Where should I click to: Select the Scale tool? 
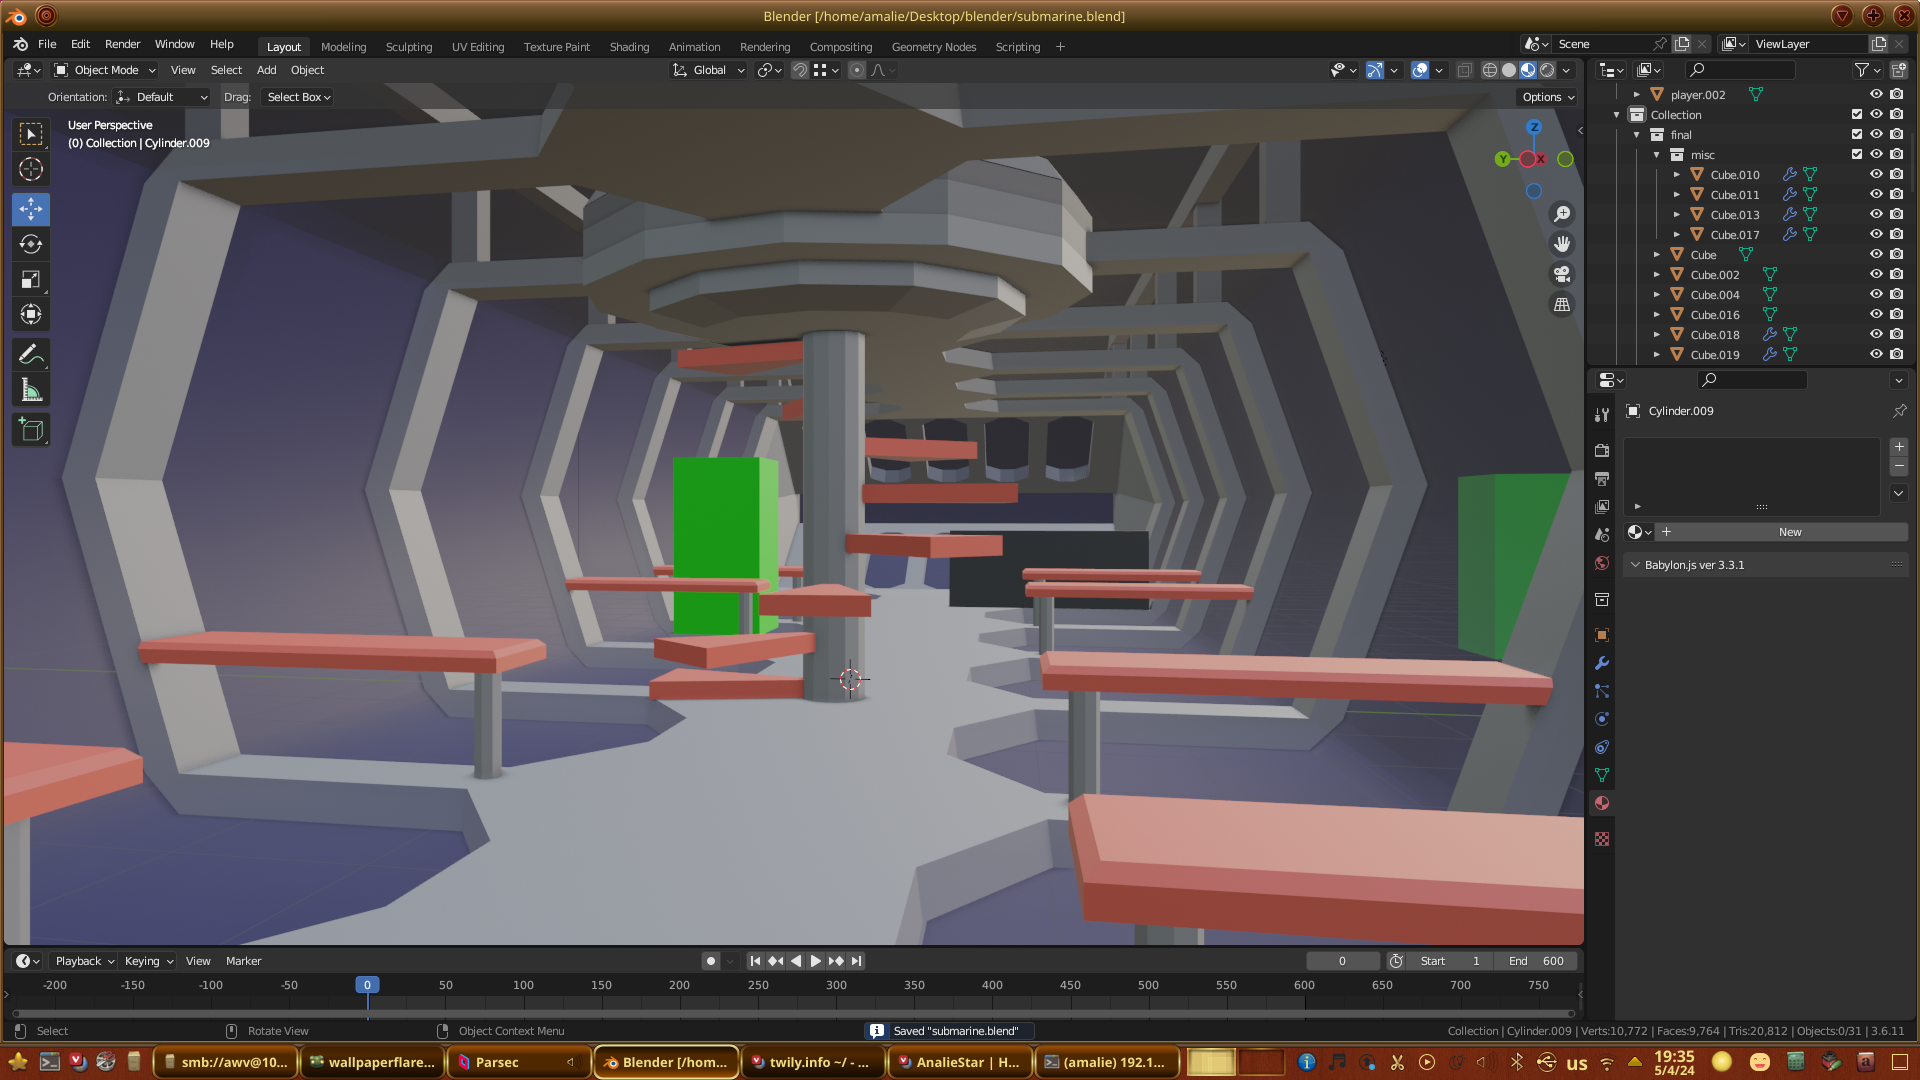pyautogui.click(x=31, y=280)
